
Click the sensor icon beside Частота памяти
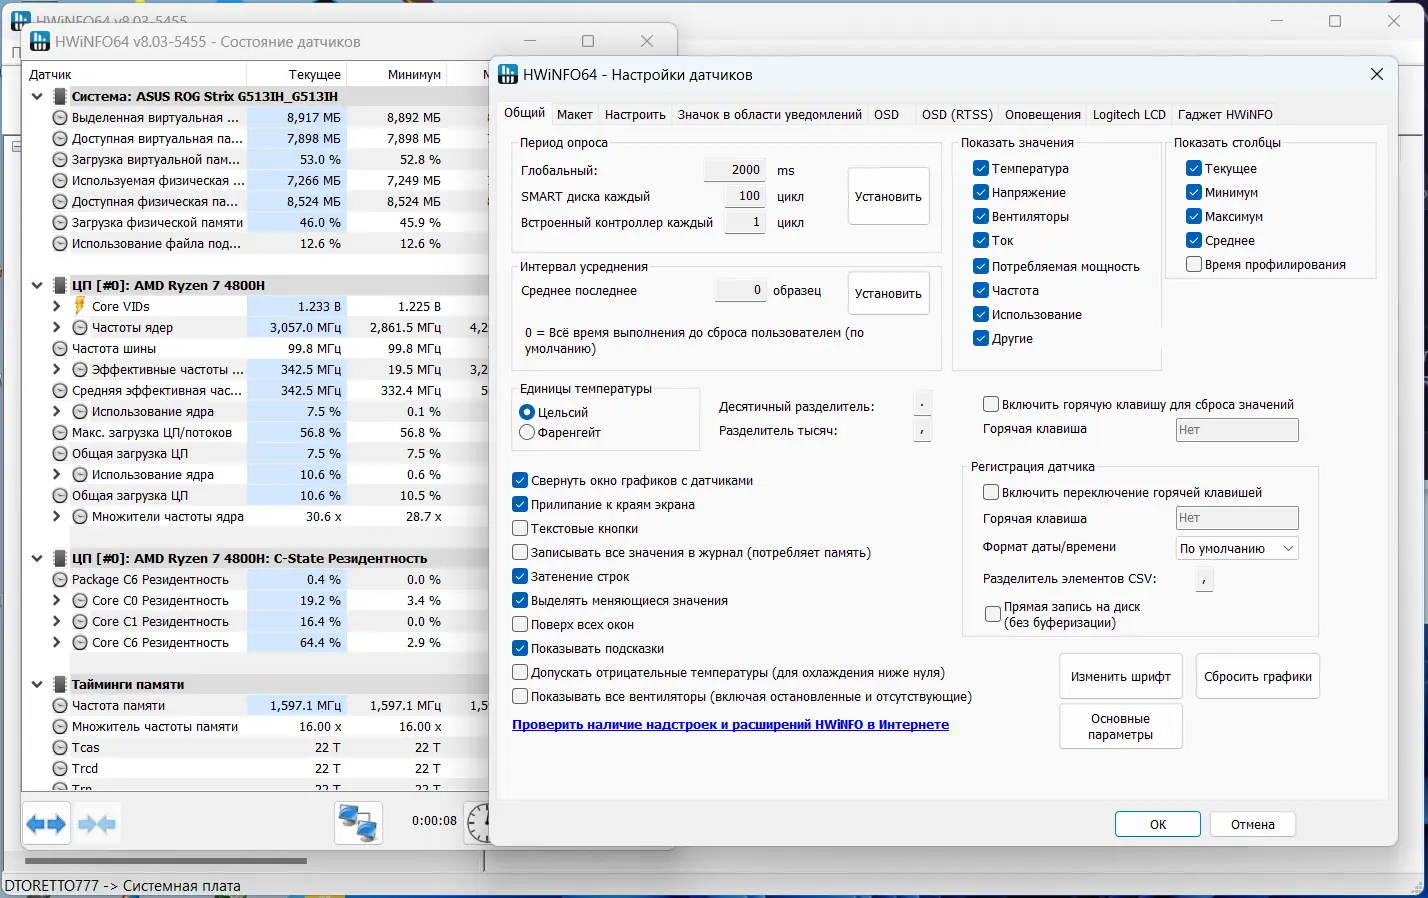[x=60, y=706]
